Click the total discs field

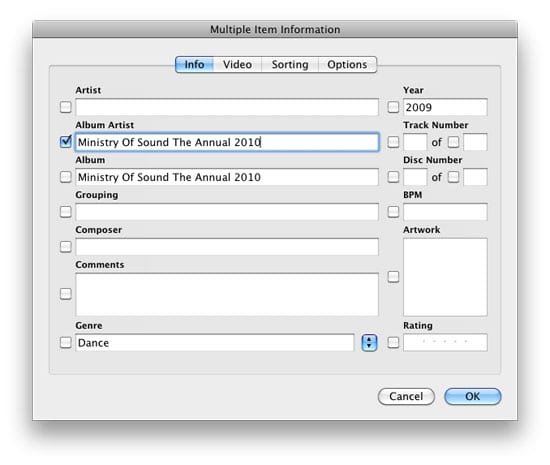pyautogui.click(x=475, y=177)
